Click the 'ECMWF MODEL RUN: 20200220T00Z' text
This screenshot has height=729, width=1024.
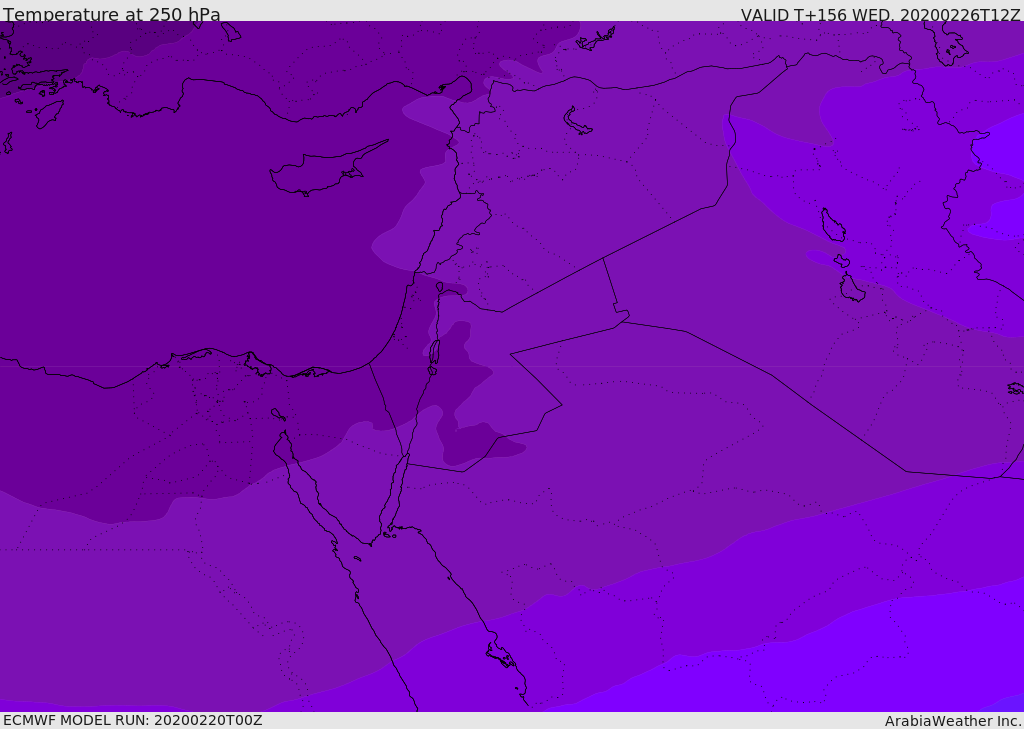coord(133,720)
